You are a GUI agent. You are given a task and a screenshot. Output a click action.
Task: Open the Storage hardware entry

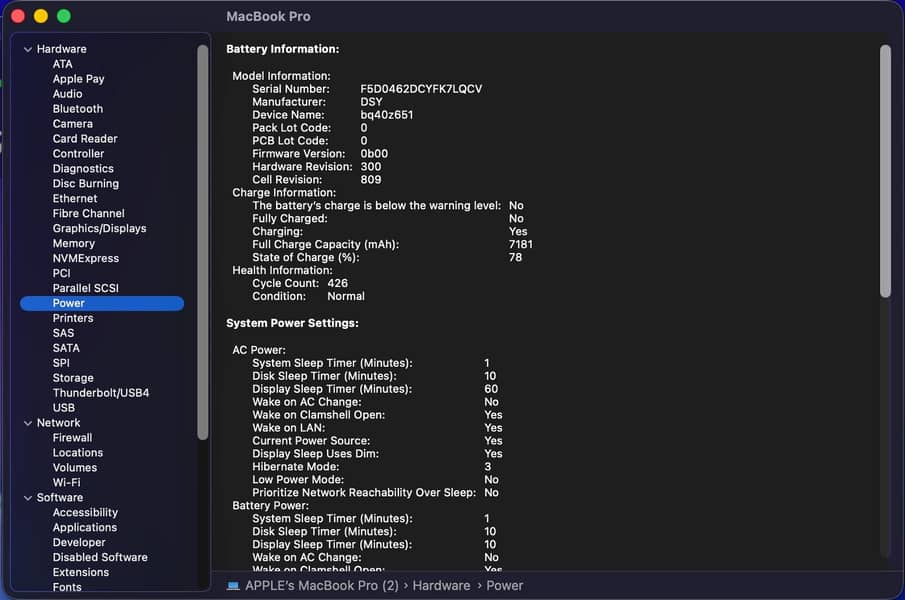tap(73, 378)
